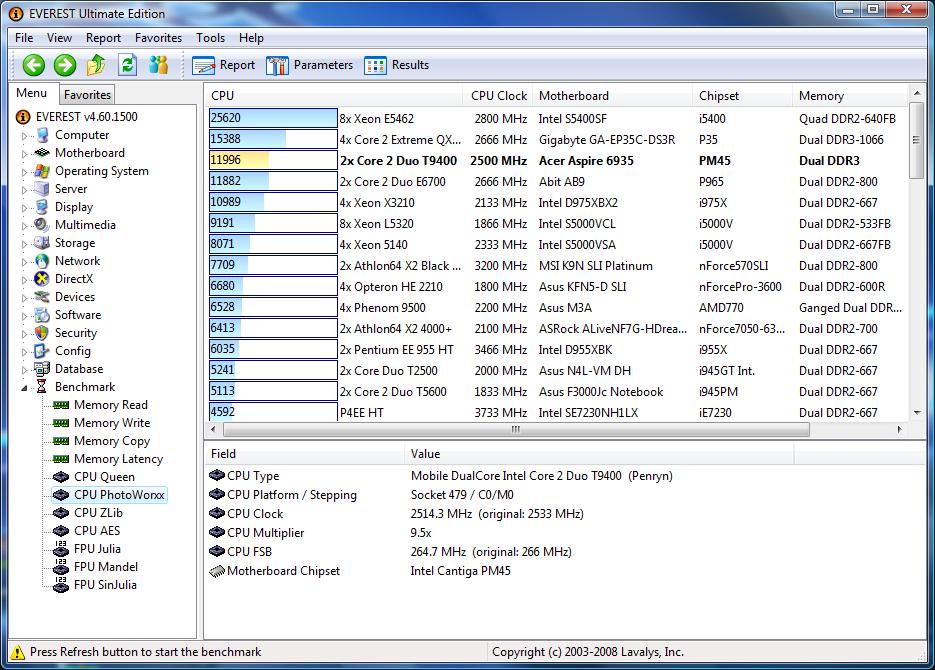This screenshot has height=670, width=935.
Task: Select the Network globe icon
Action: coord(42,261)
